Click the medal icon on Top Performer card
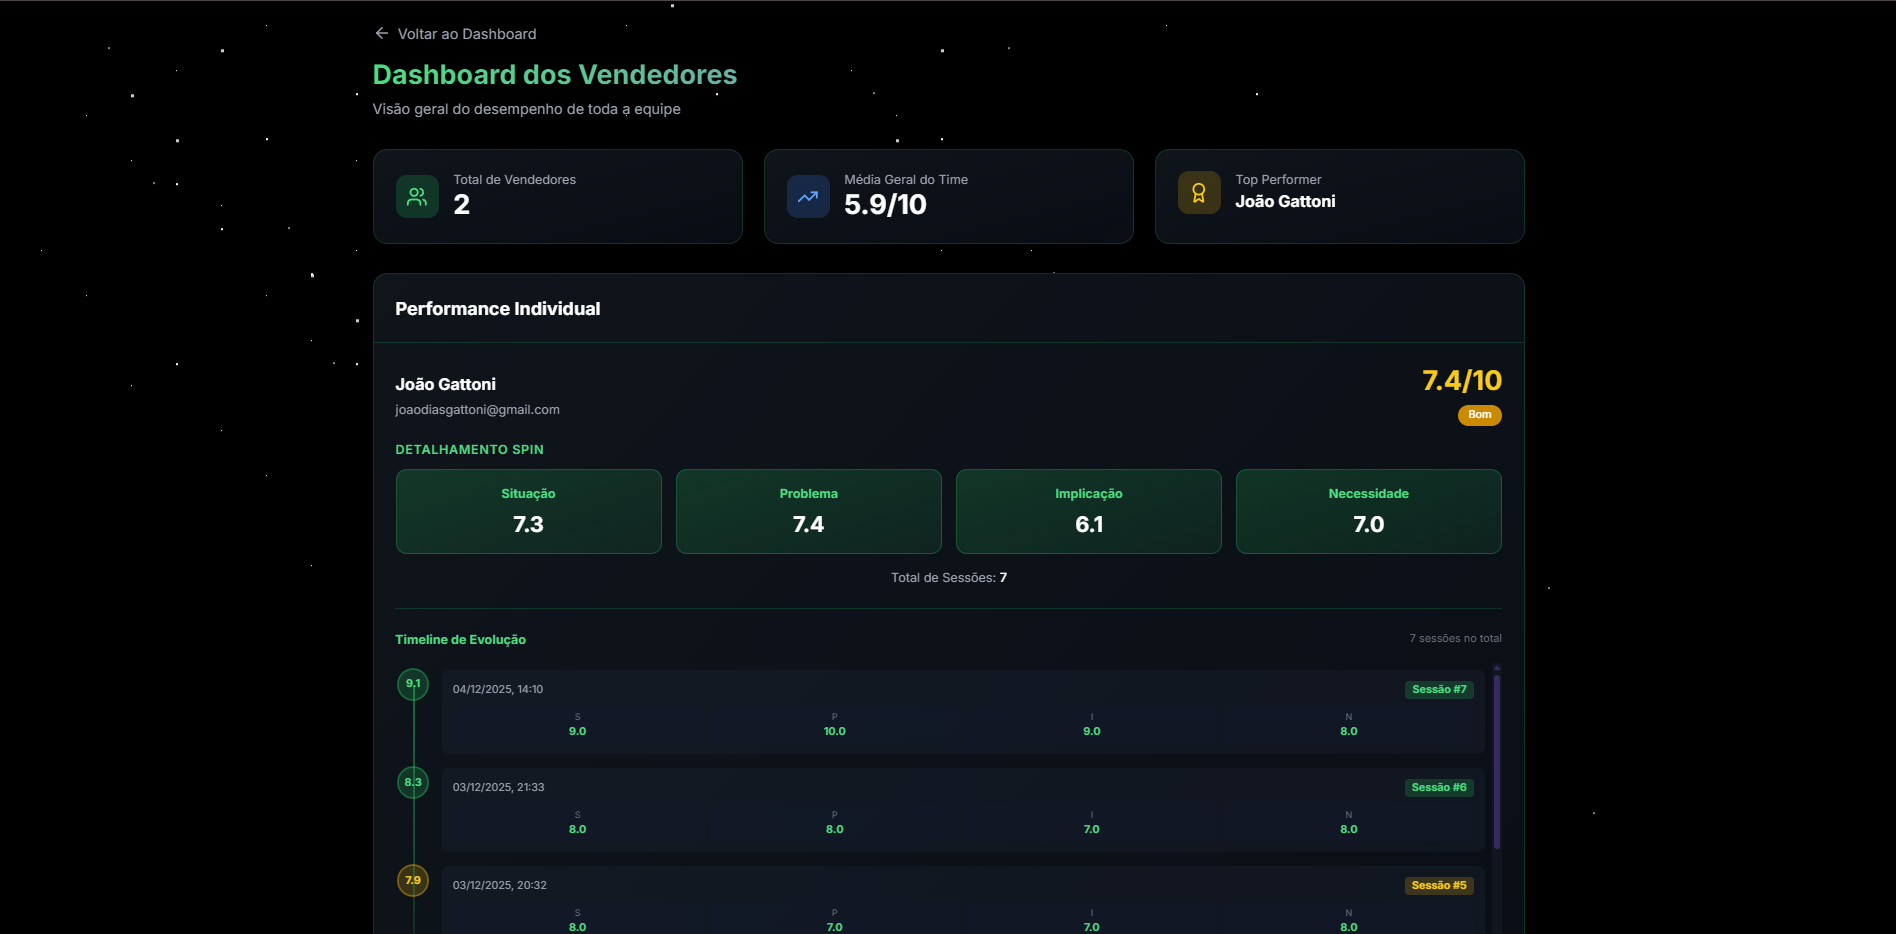The width and height of the screenshot is (1896, 934). tap(1198, 191)
